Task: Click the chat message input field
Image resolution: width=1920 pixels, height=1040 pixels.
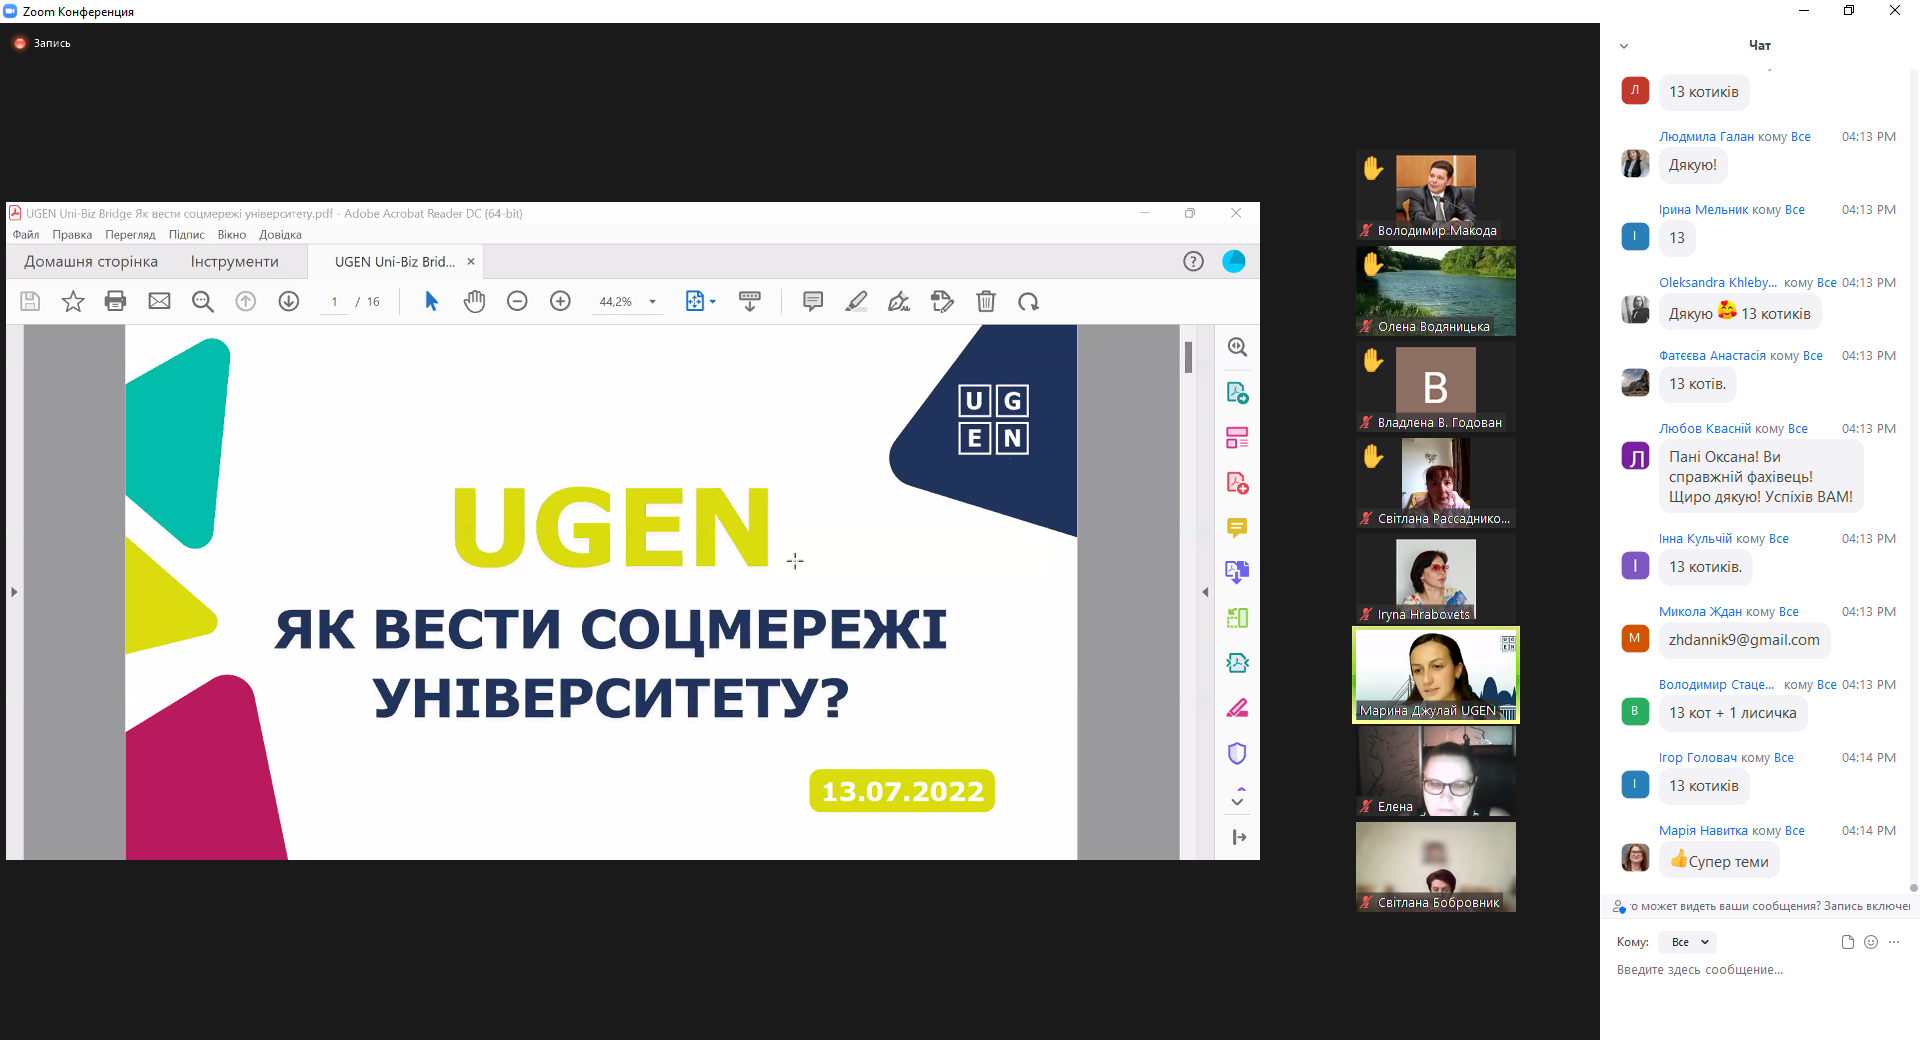Action: pos(1760,970)
